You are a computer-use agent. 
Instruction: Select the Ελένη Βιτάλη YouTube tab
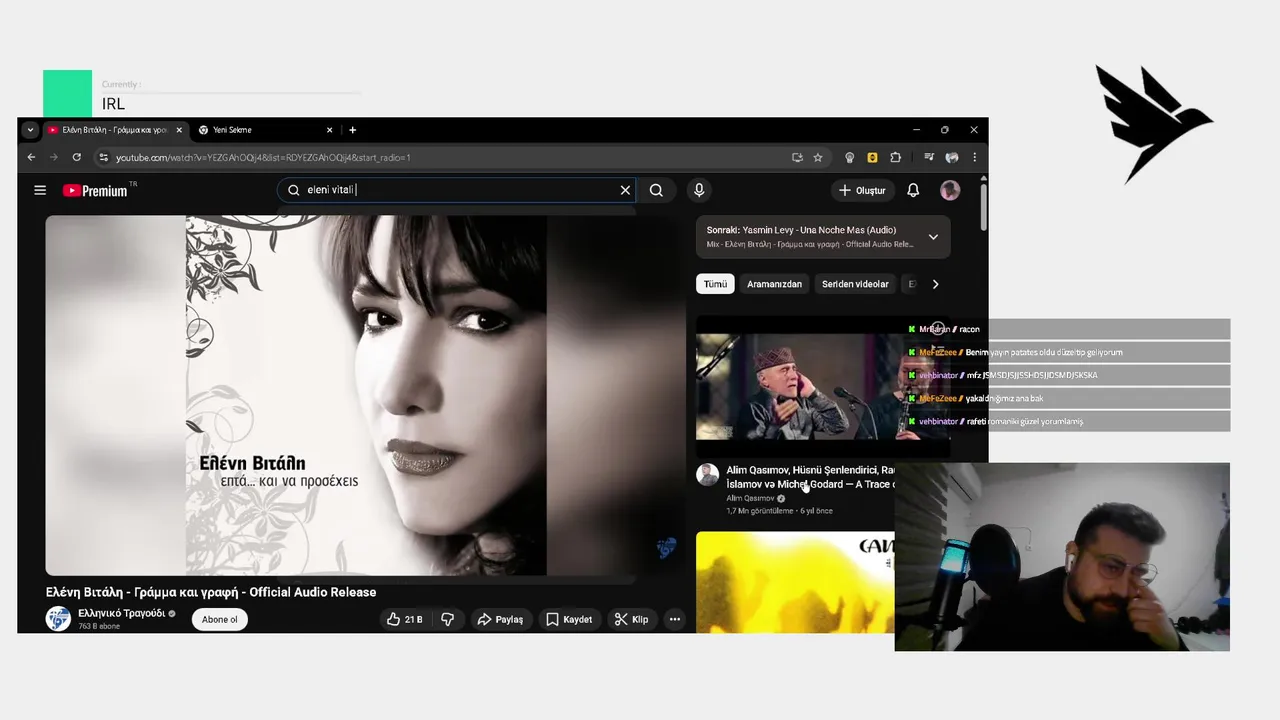pos(114,130)
